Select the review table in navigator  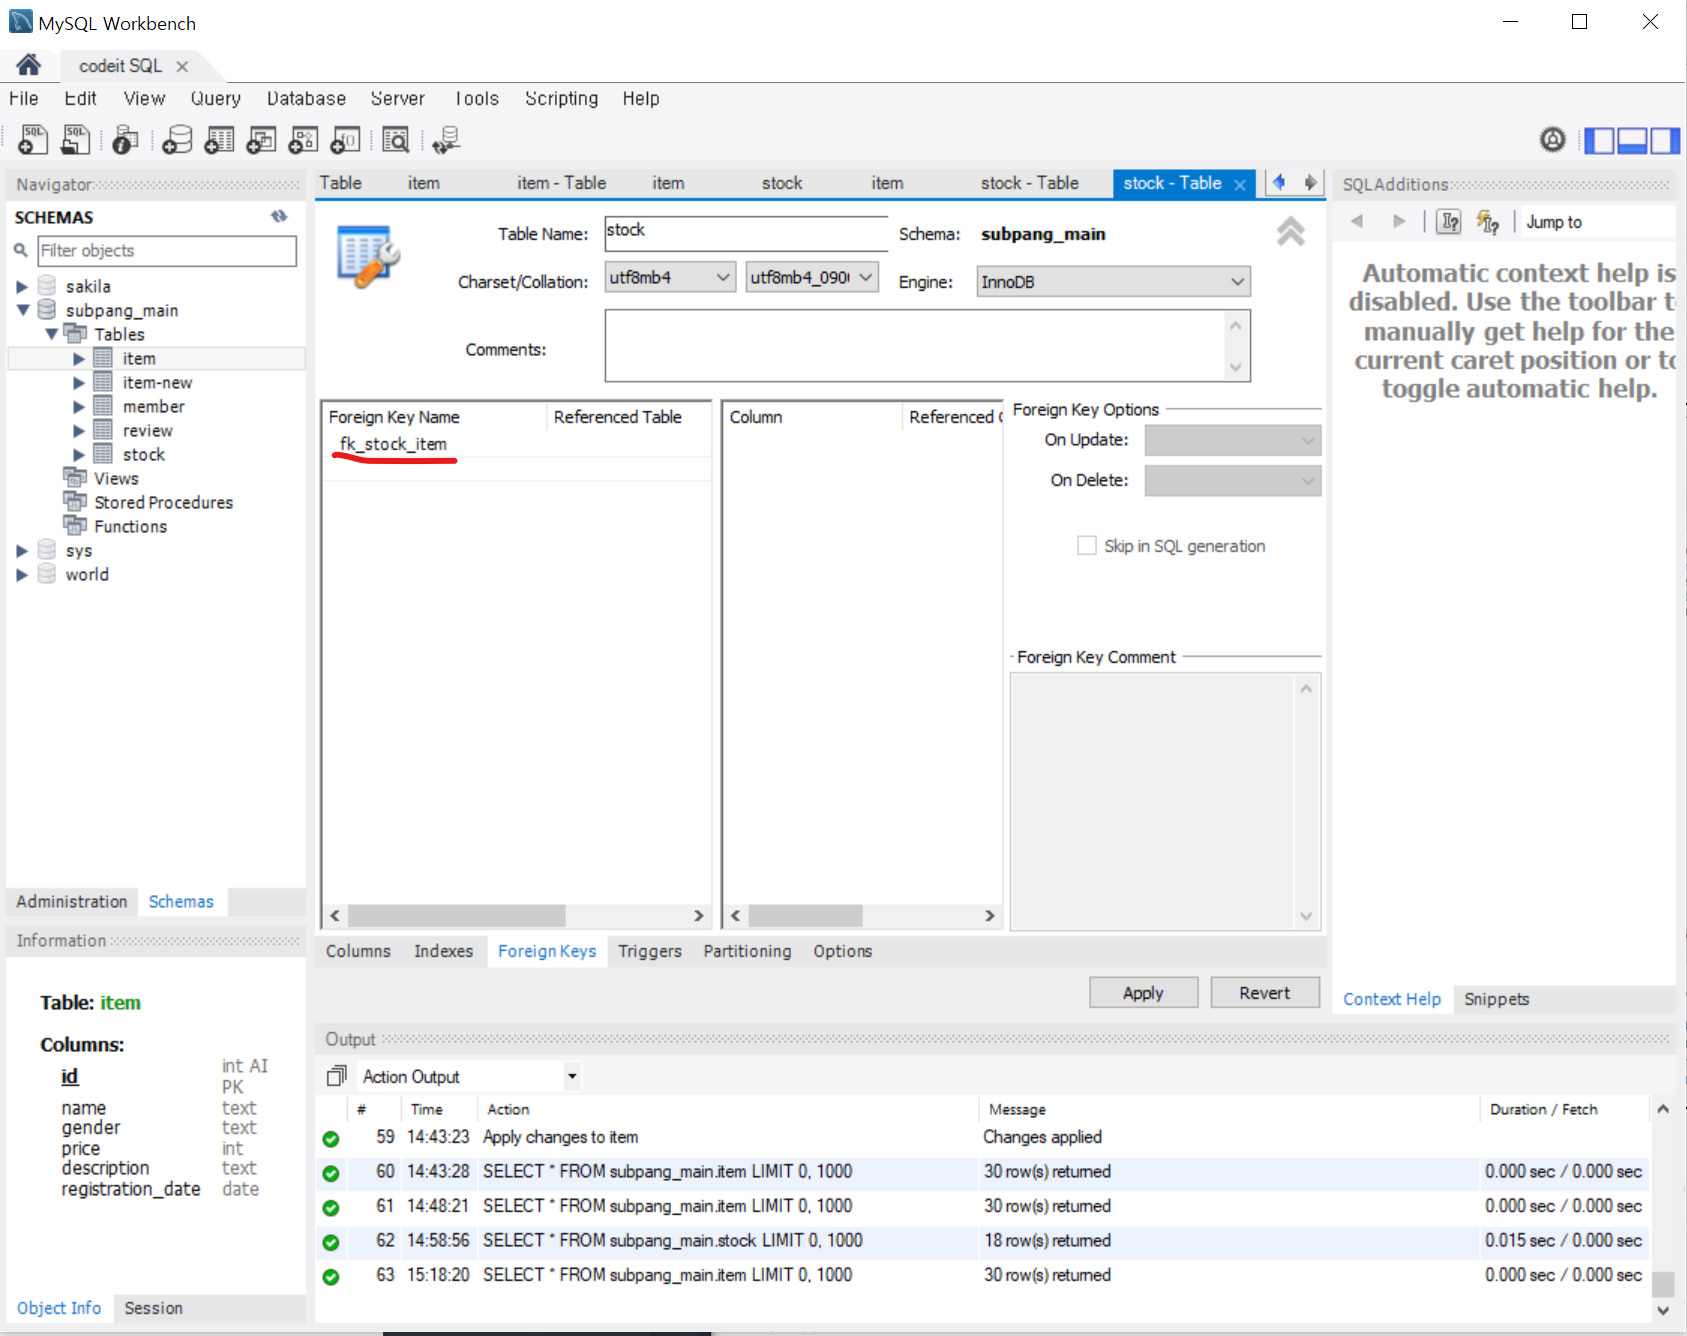[147, 431]
